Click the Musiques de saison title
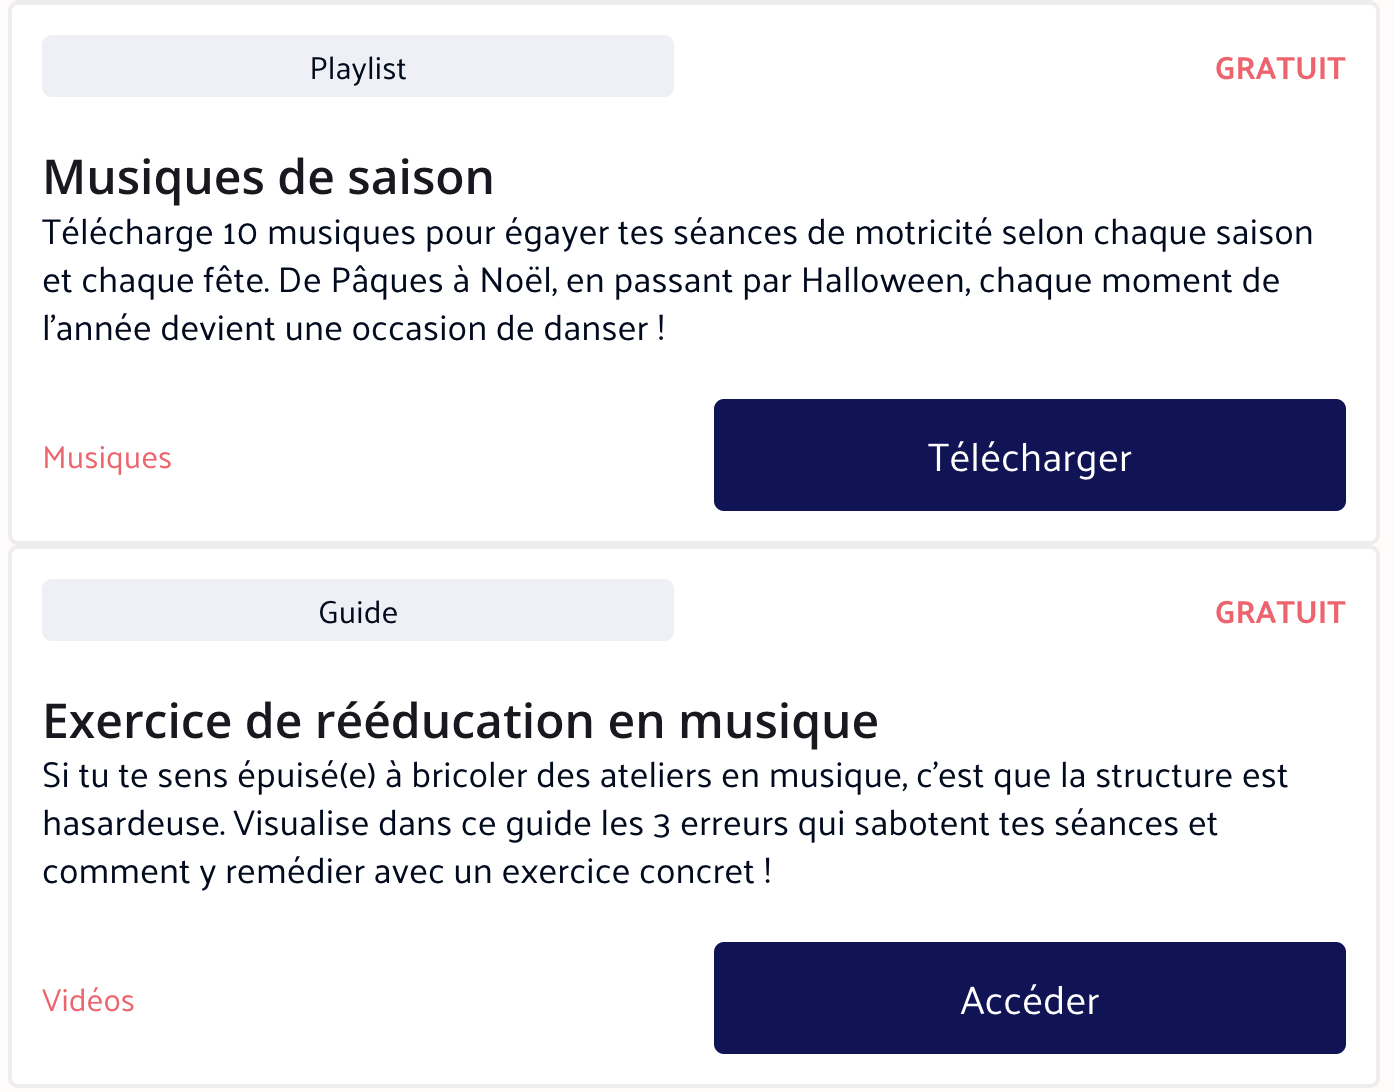 point(268,177)
